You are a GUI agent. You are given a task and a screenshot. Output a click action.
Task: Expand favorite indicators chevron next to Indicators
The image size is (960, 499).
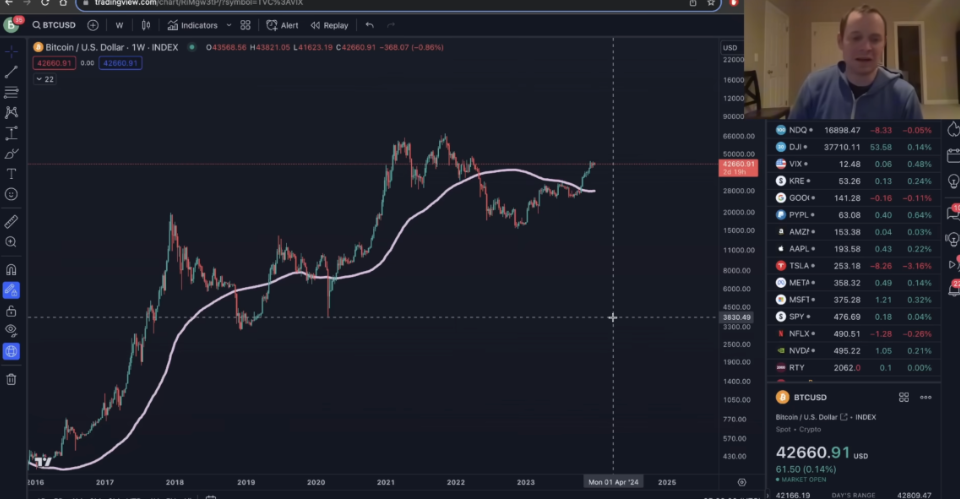click(x=229, y=25)
